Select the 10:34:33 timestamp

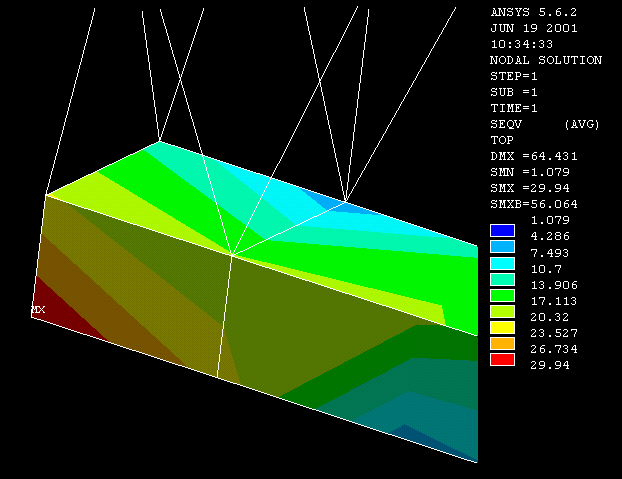pos(522,44)
